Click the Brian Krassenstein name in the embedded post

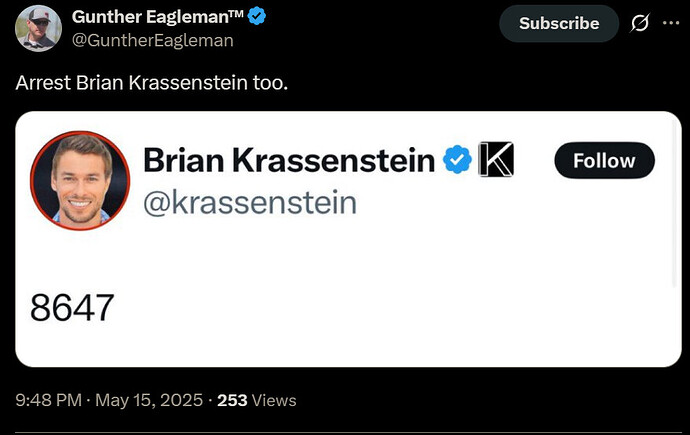(x=289, y=160)
